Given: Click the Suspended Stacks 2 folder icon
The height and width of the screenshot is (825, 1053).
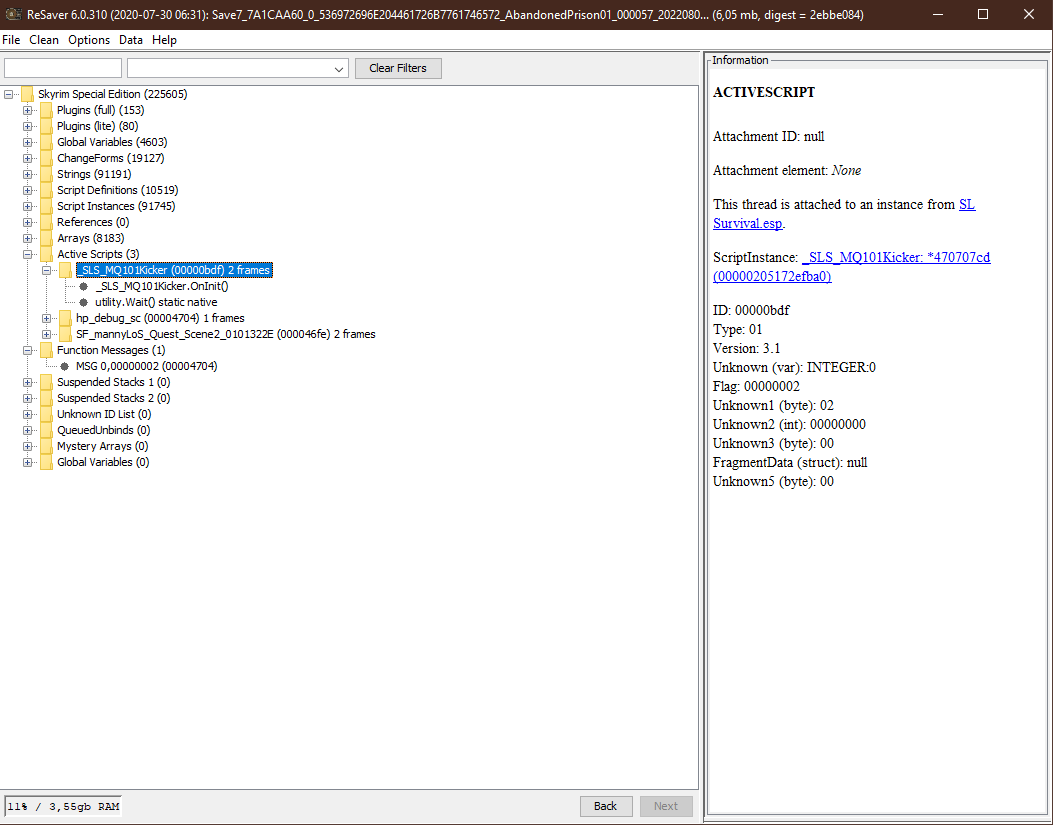Looking at the screenshot, I should 46,398.
